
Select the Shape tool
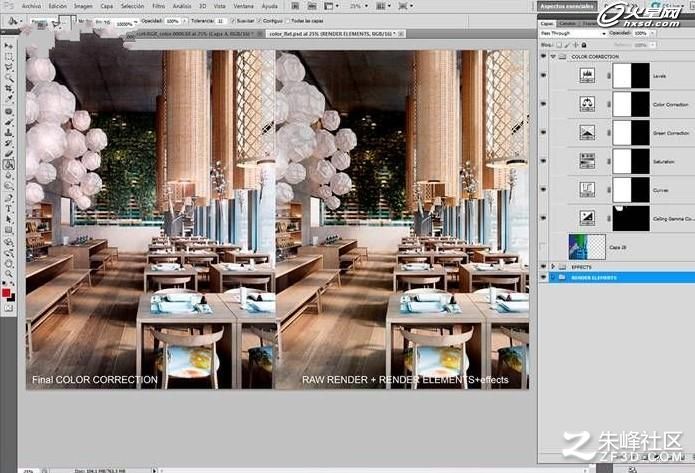click(8, 230)
